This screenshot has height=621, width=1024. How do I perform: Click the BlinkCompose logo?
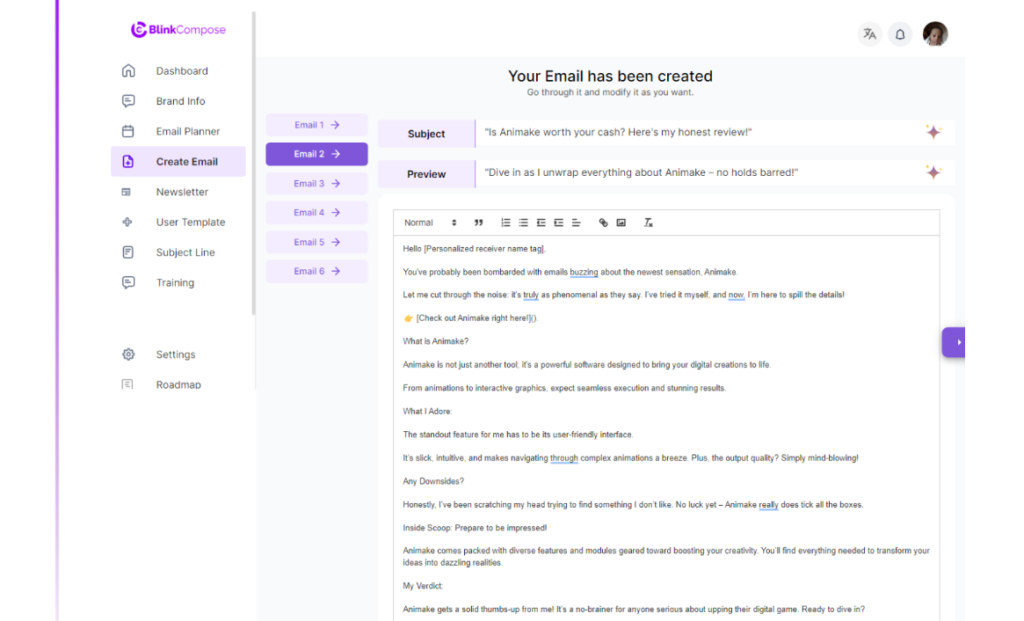(178, 29)
